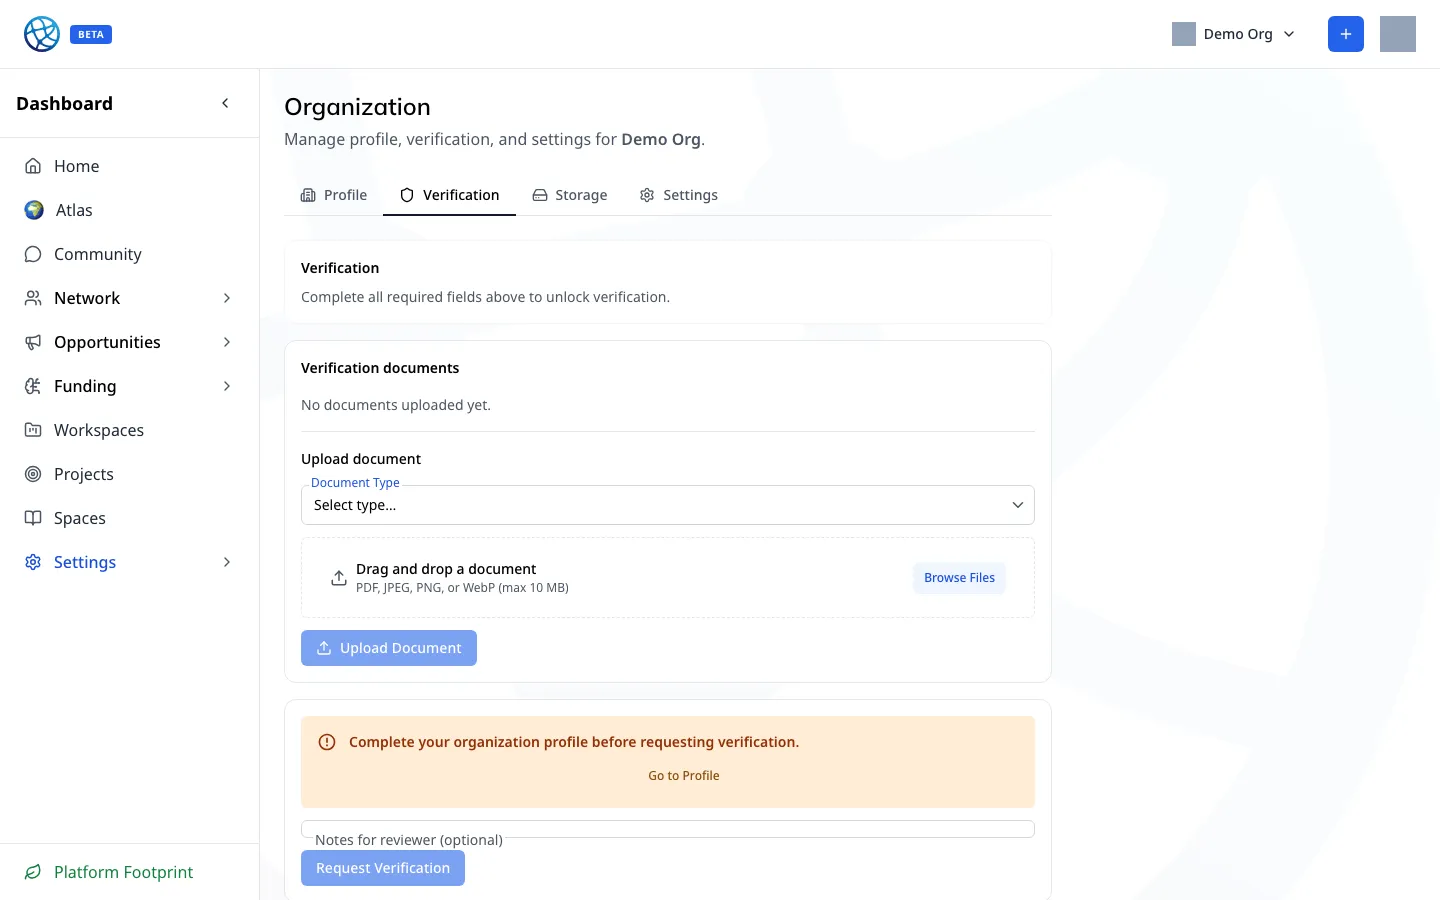Image resolution: width=1440 pixels, height=900 pixels.
Task: Open Workspaces in sidebar
Action: click(x=130, y=430)
